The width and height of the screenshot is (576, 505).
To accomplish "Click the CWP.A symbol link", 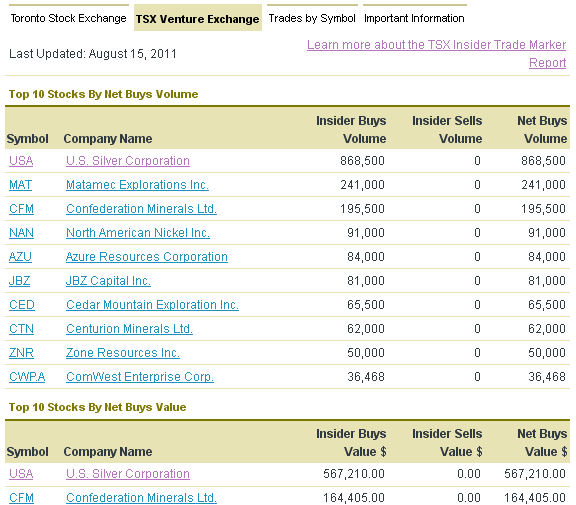I will [x=27, y=377].
